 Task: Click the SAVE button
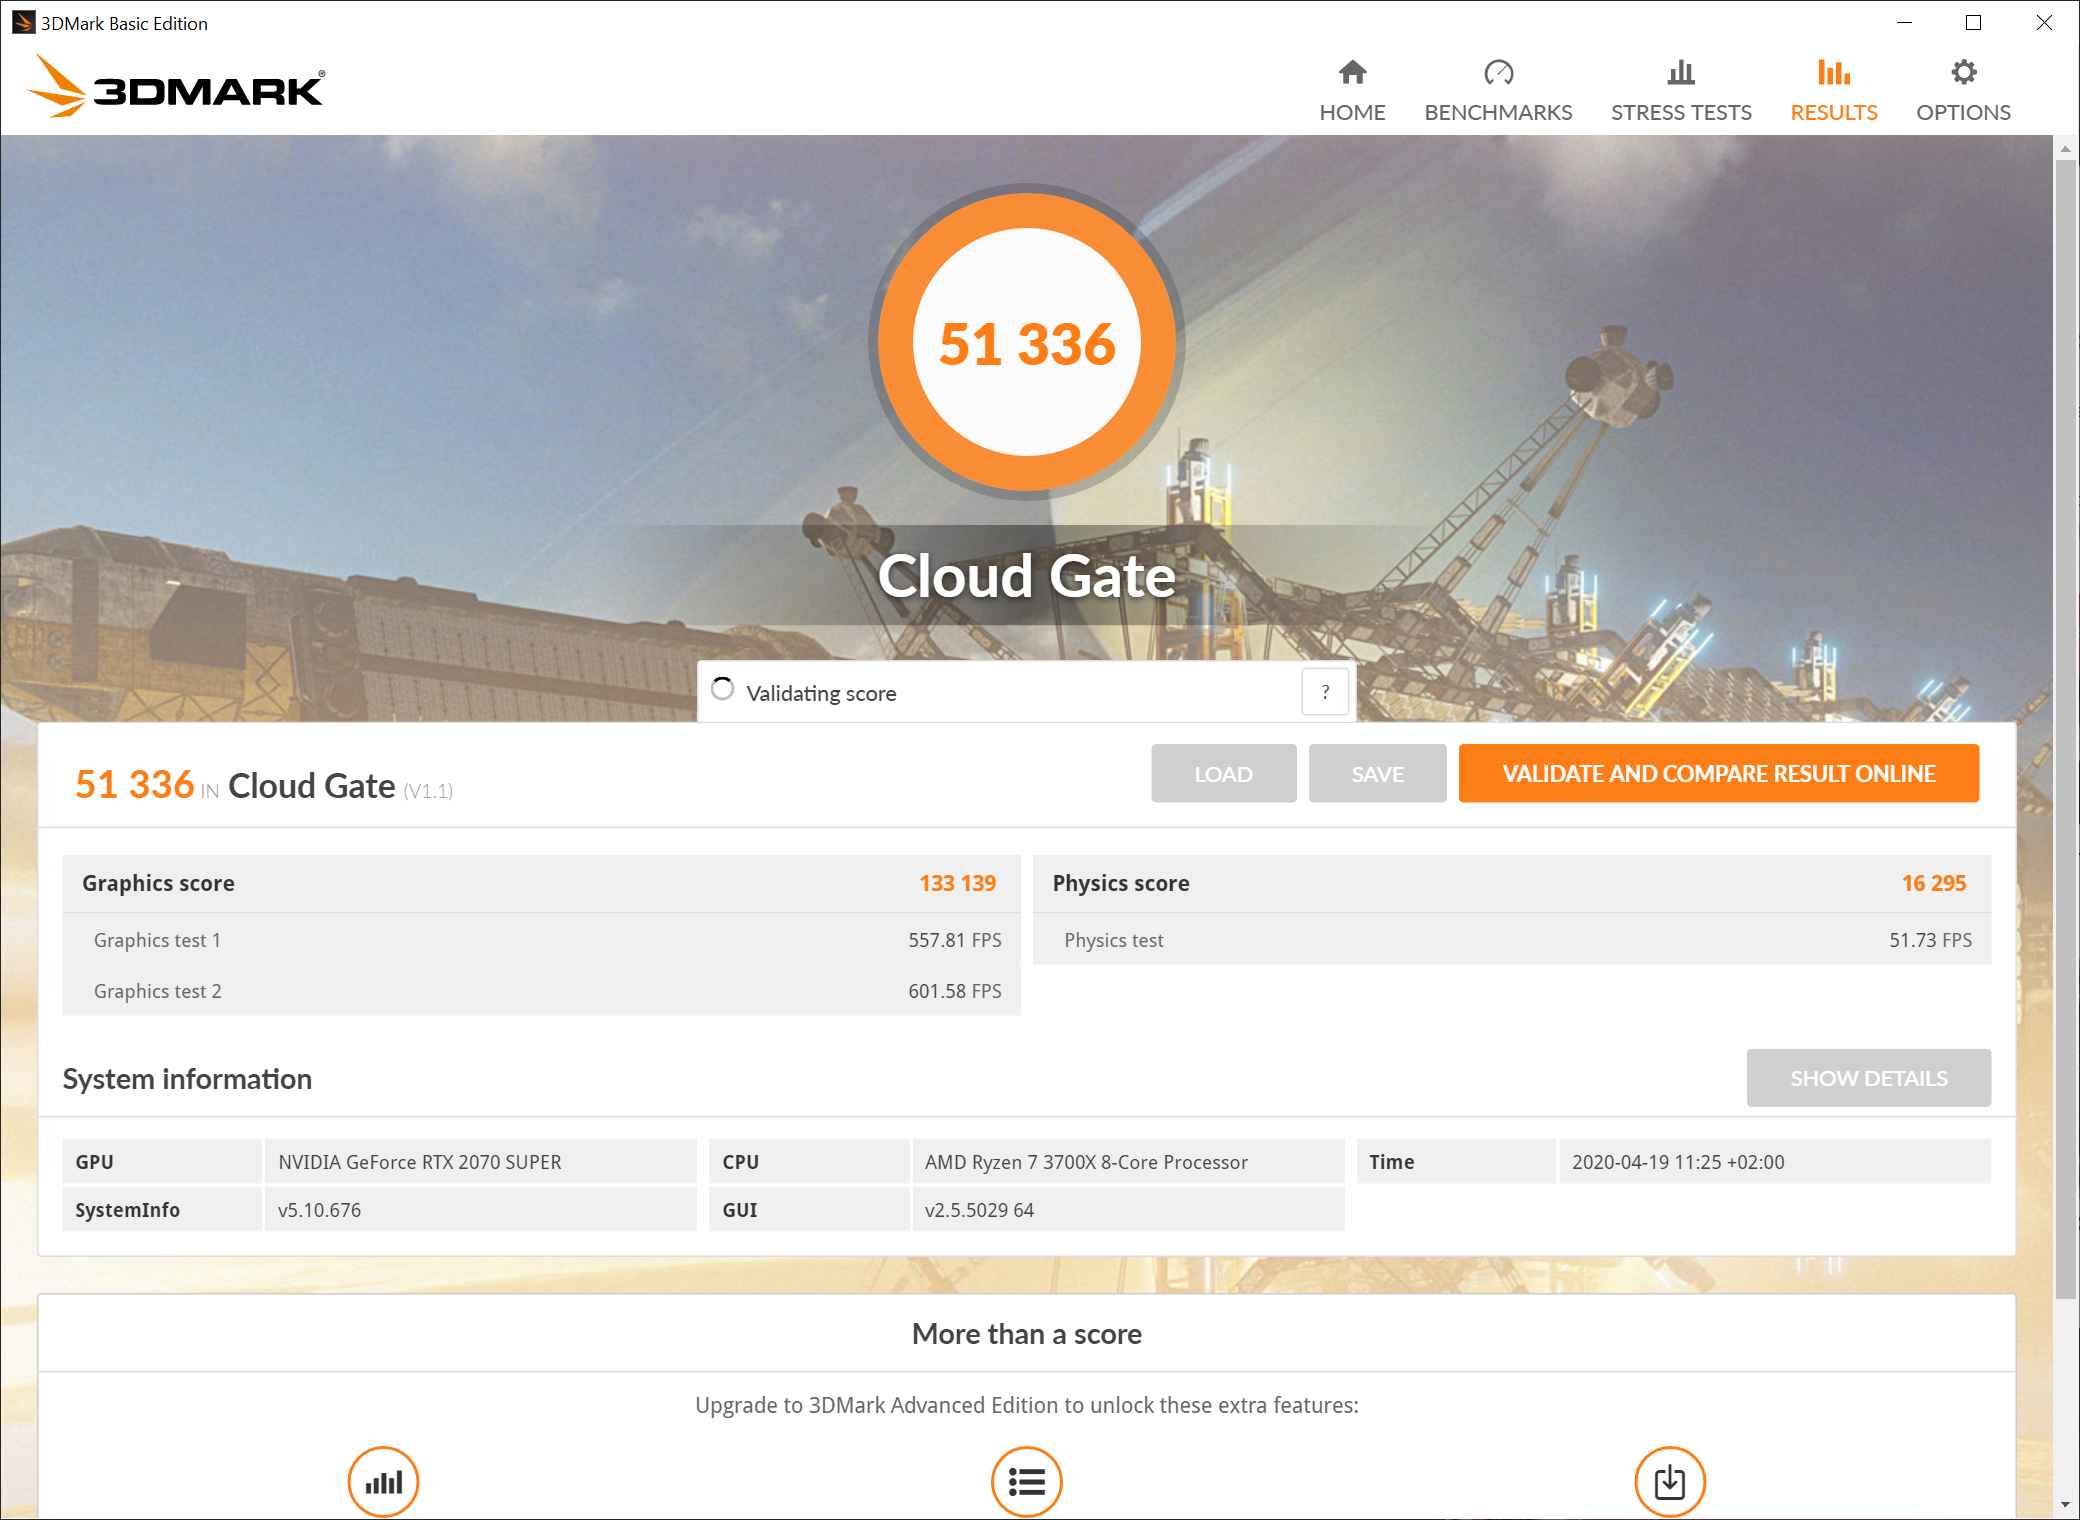coord(1377,773)
